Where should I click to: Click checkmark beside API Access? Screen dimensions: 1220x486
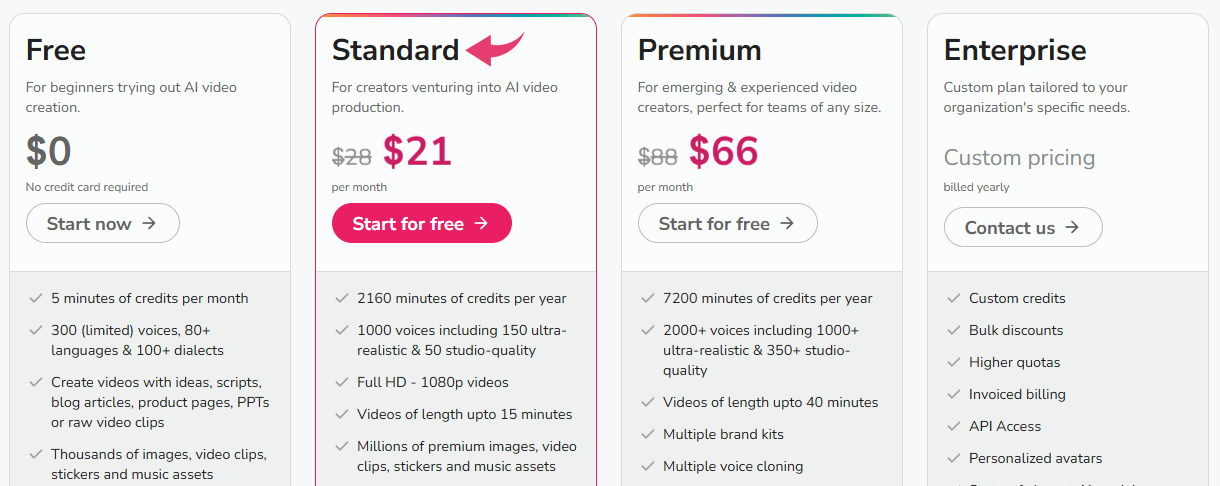(x=952, y=426)
